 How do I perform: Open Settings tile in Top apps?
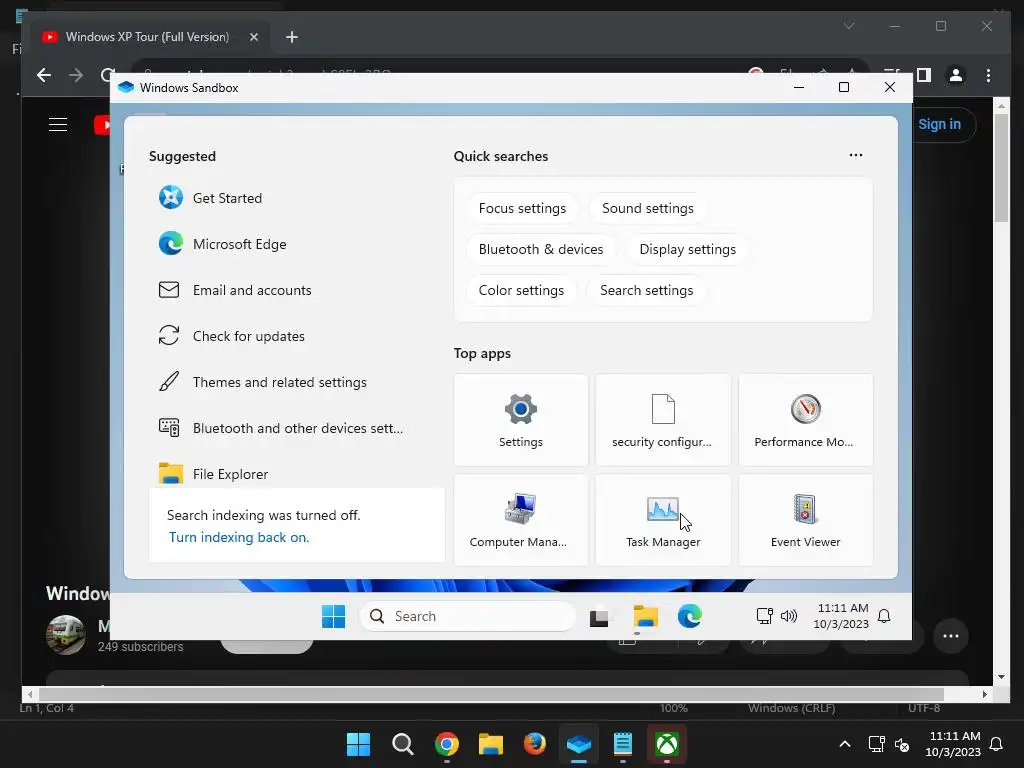click(520, 420)
